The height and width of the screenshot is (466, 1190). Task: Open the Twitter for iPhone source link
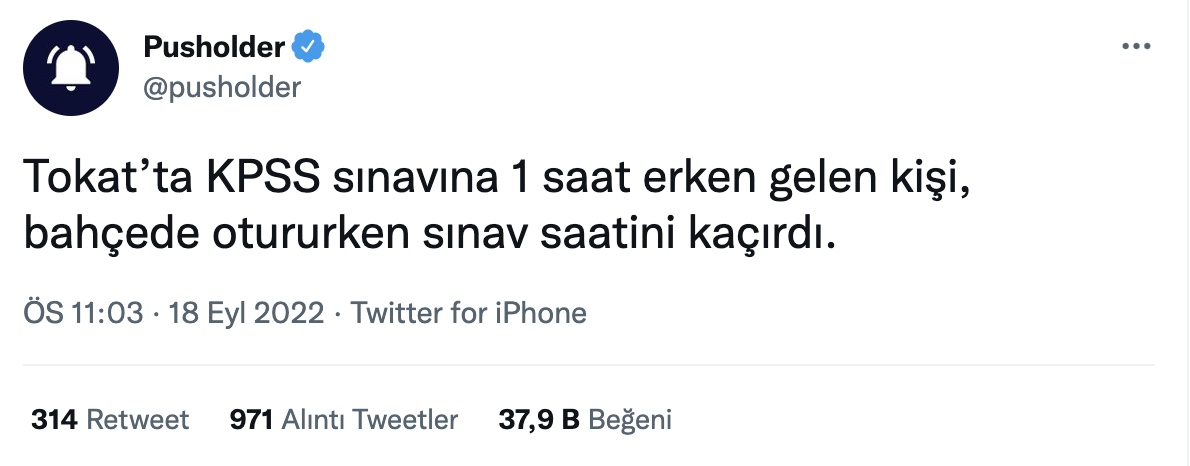pos(468,313)
